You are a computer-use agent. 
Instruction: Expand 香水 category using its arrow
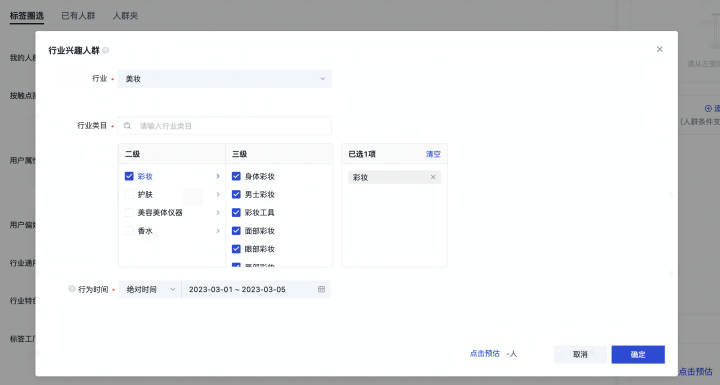click(218, 231)
